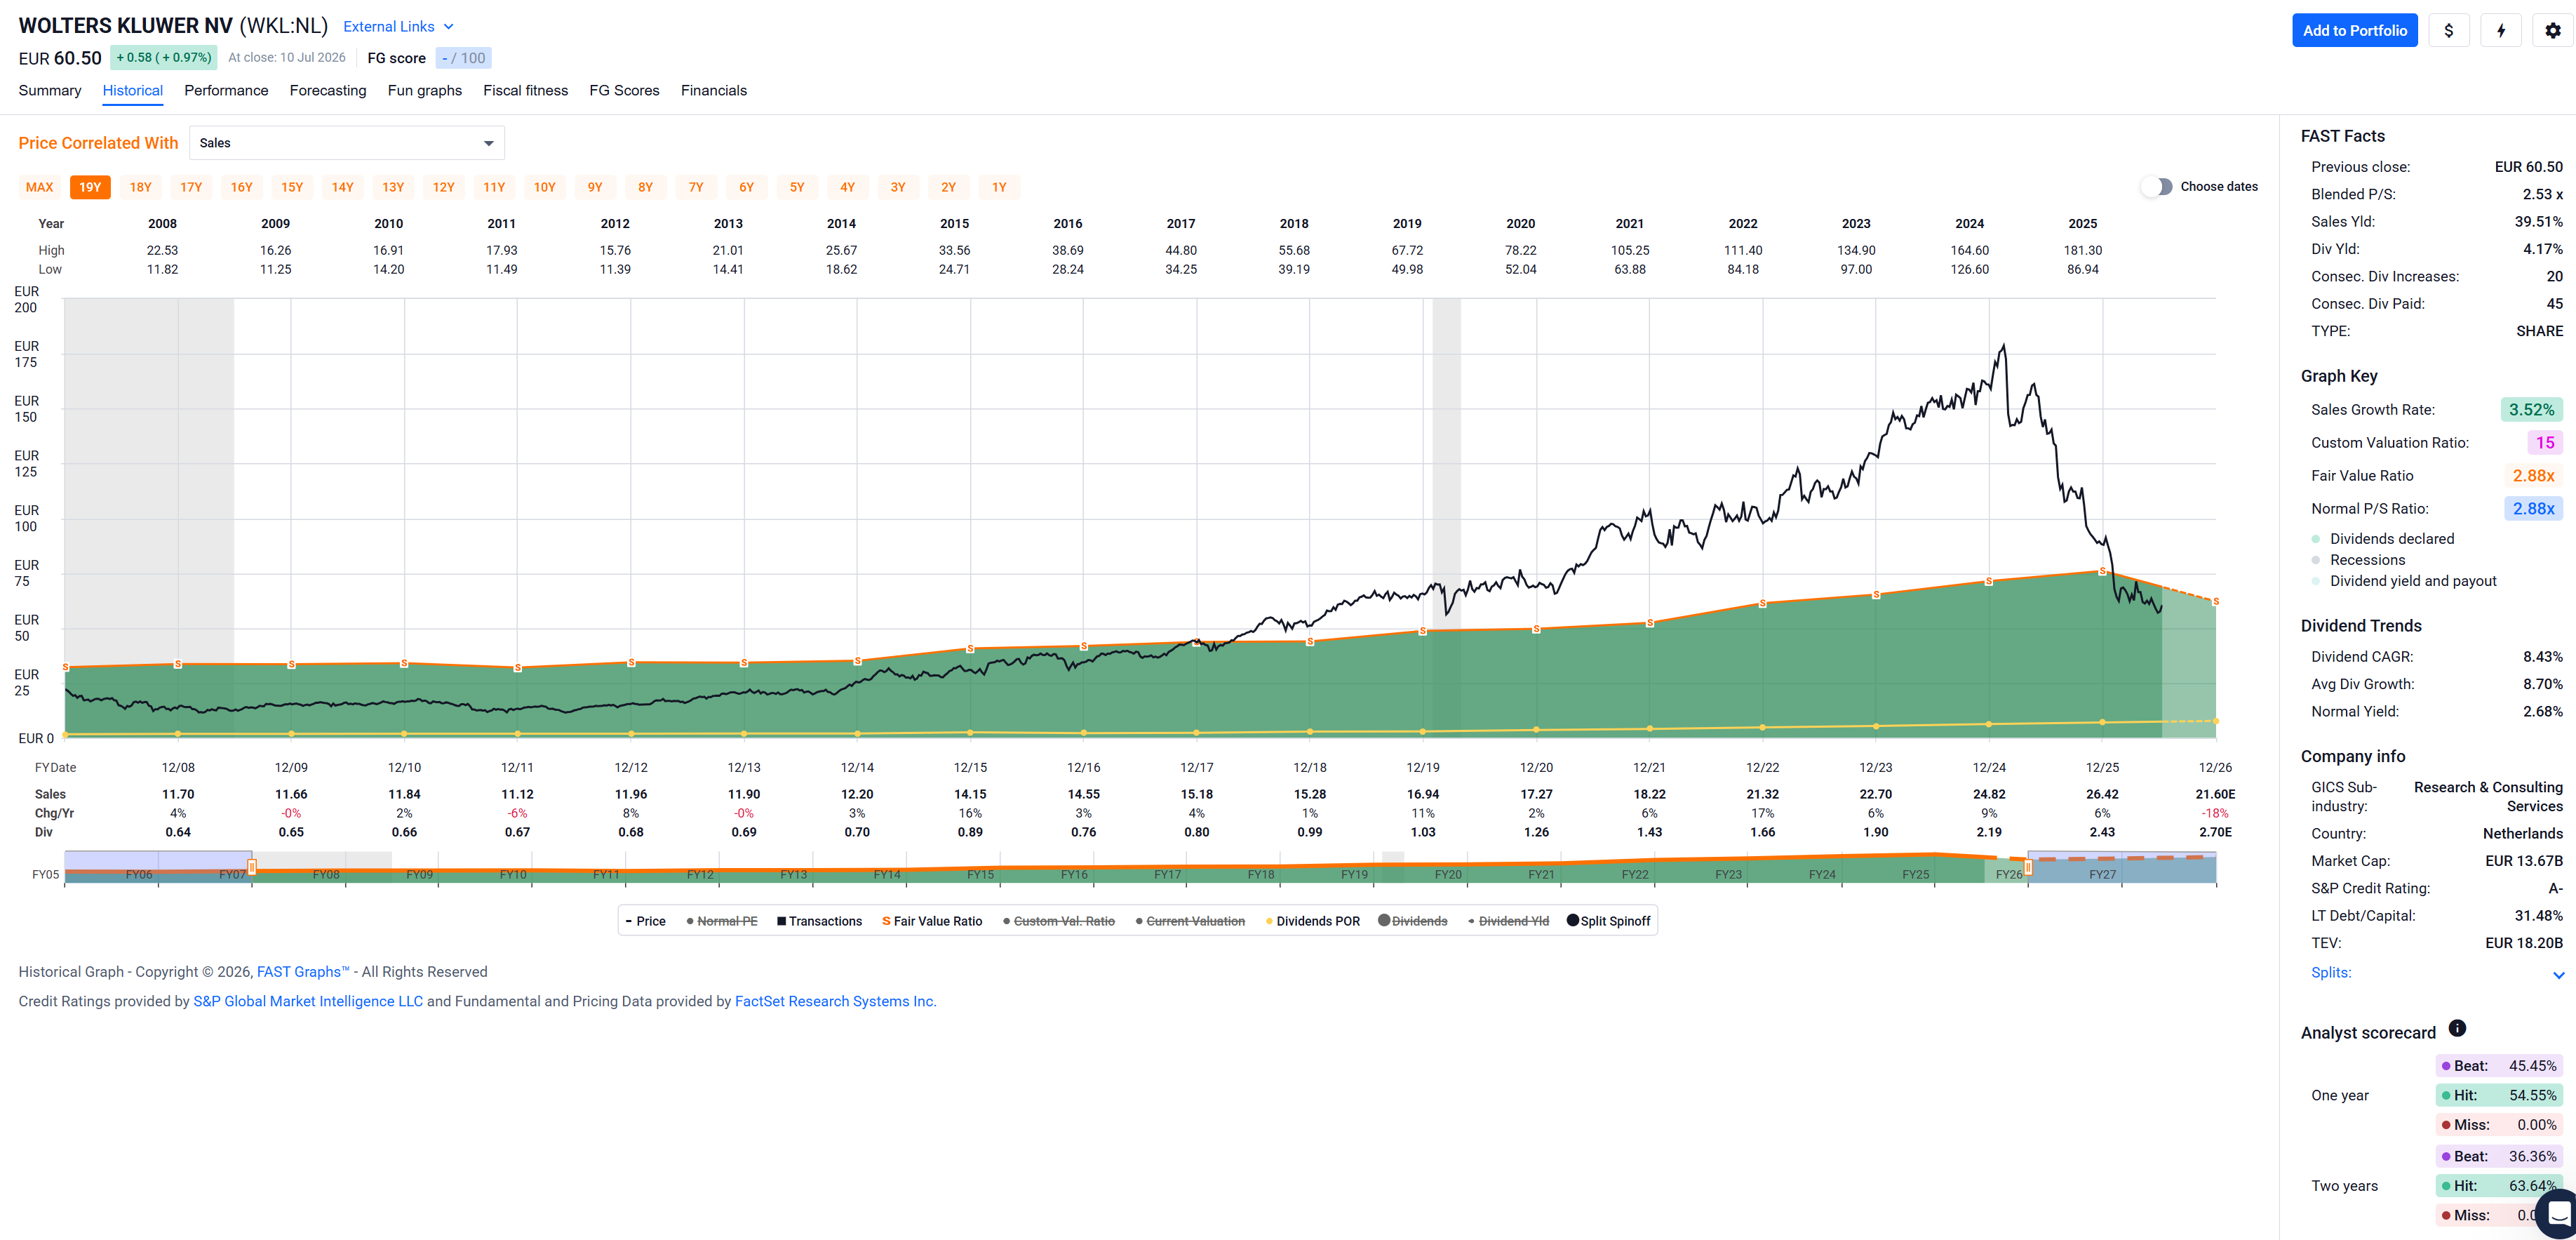2576x1240 pixels.
Task: Click the dollar sign currency icon
Action: [2448, 31]
